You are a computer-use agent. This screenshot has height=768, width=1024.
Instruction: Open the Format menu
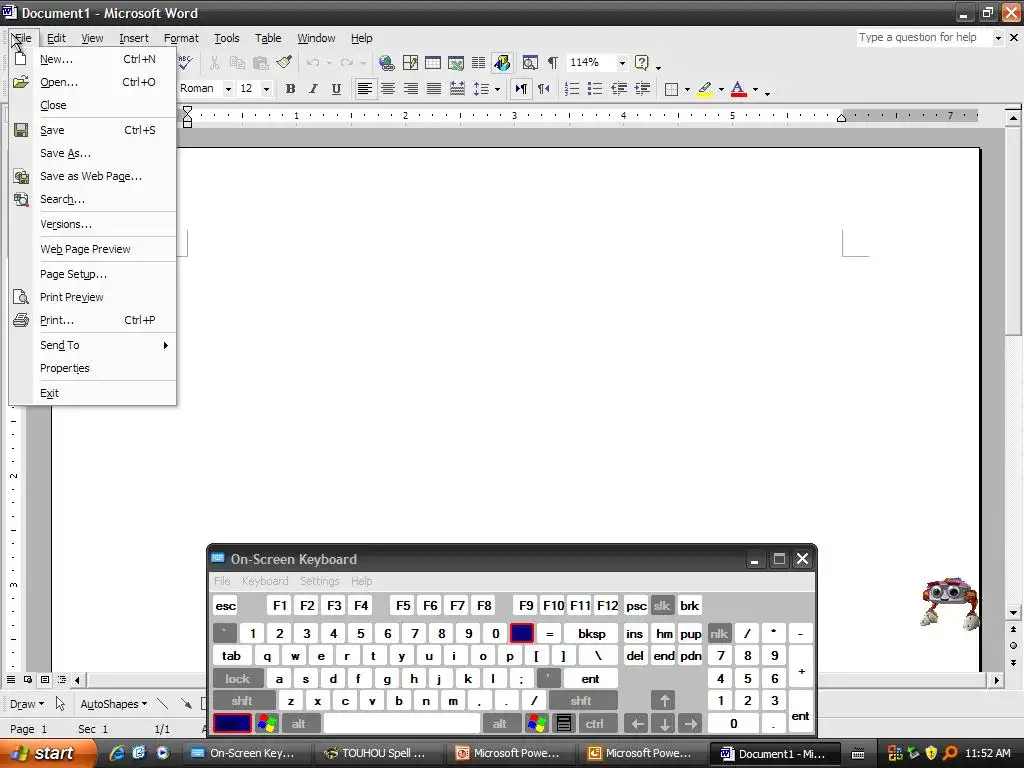click(181, 38)
